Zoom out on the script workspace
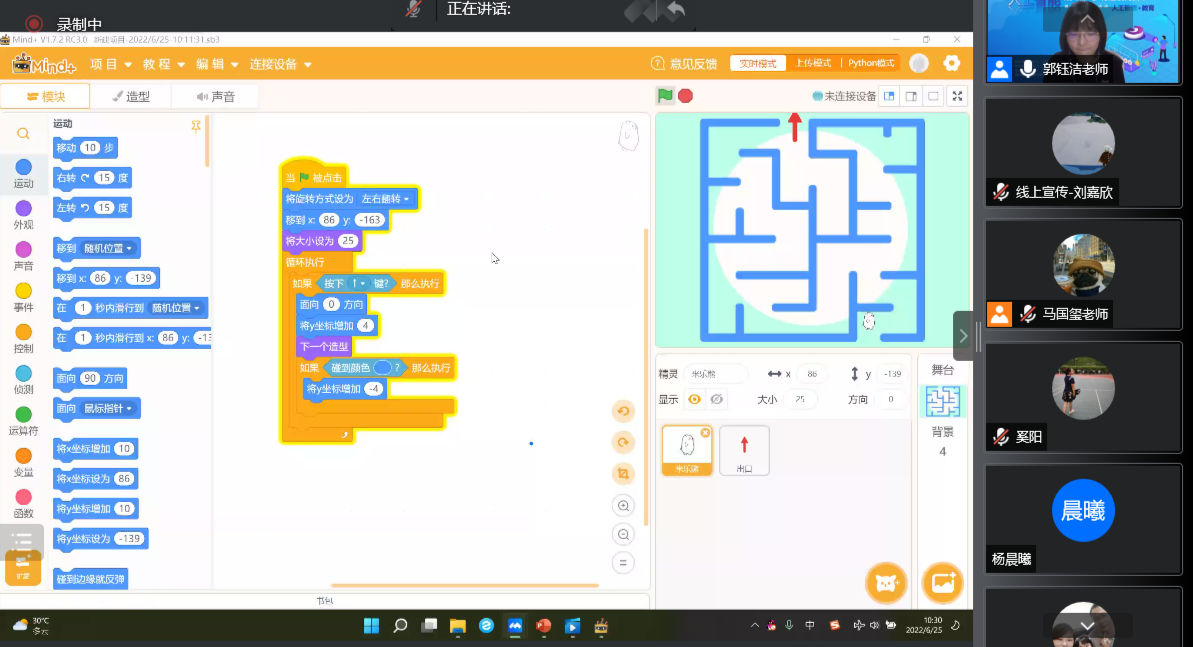The height and width of the screenshot is (647, 1193). tap(623, 535)
